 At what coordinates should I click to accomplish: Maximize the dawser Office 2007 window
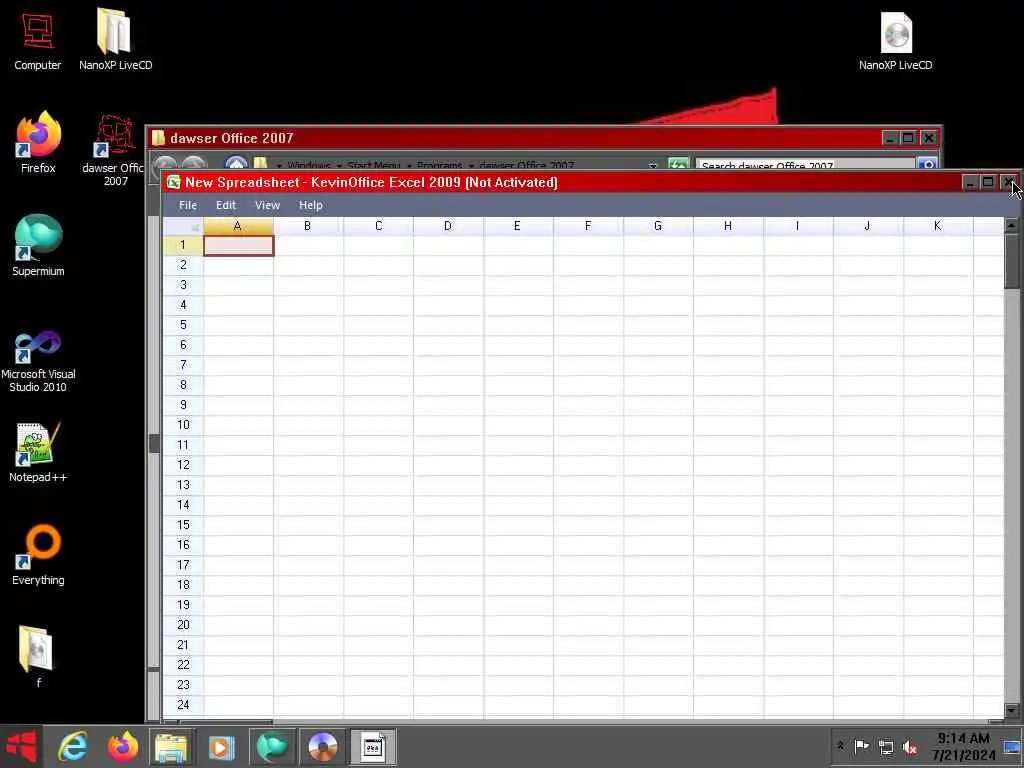[908, 138]
